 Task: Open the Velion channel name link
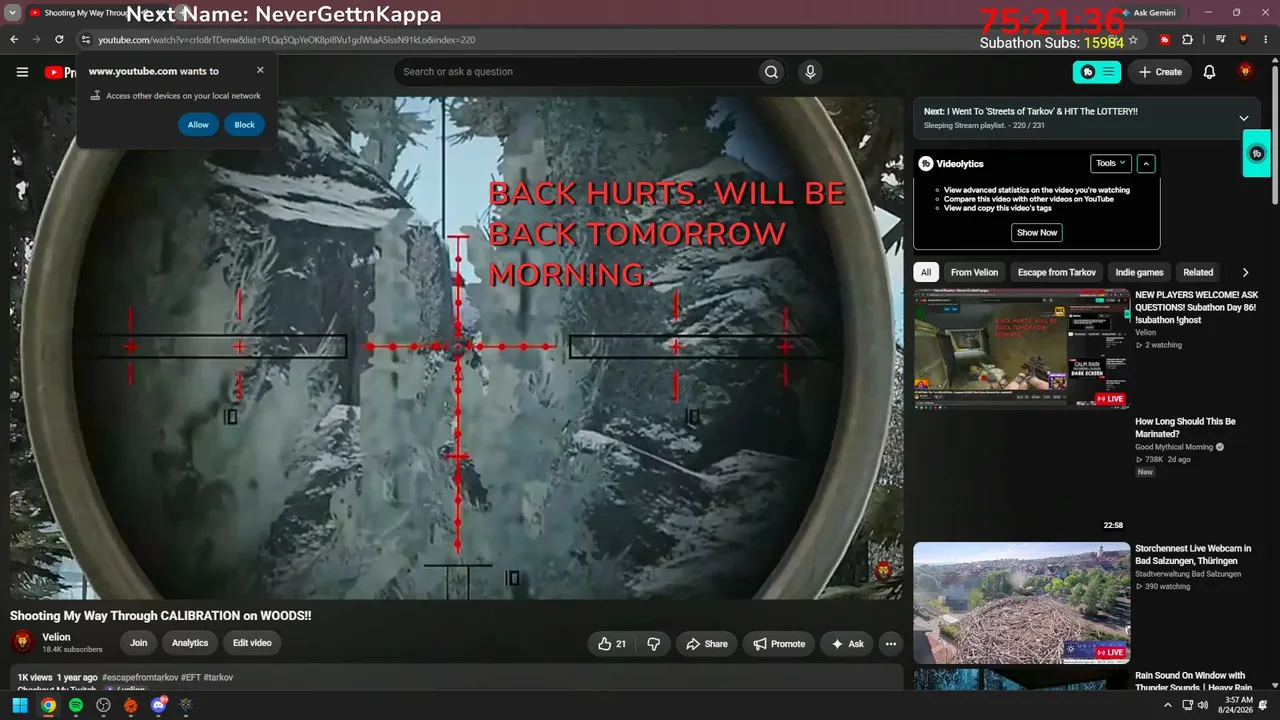57,637
